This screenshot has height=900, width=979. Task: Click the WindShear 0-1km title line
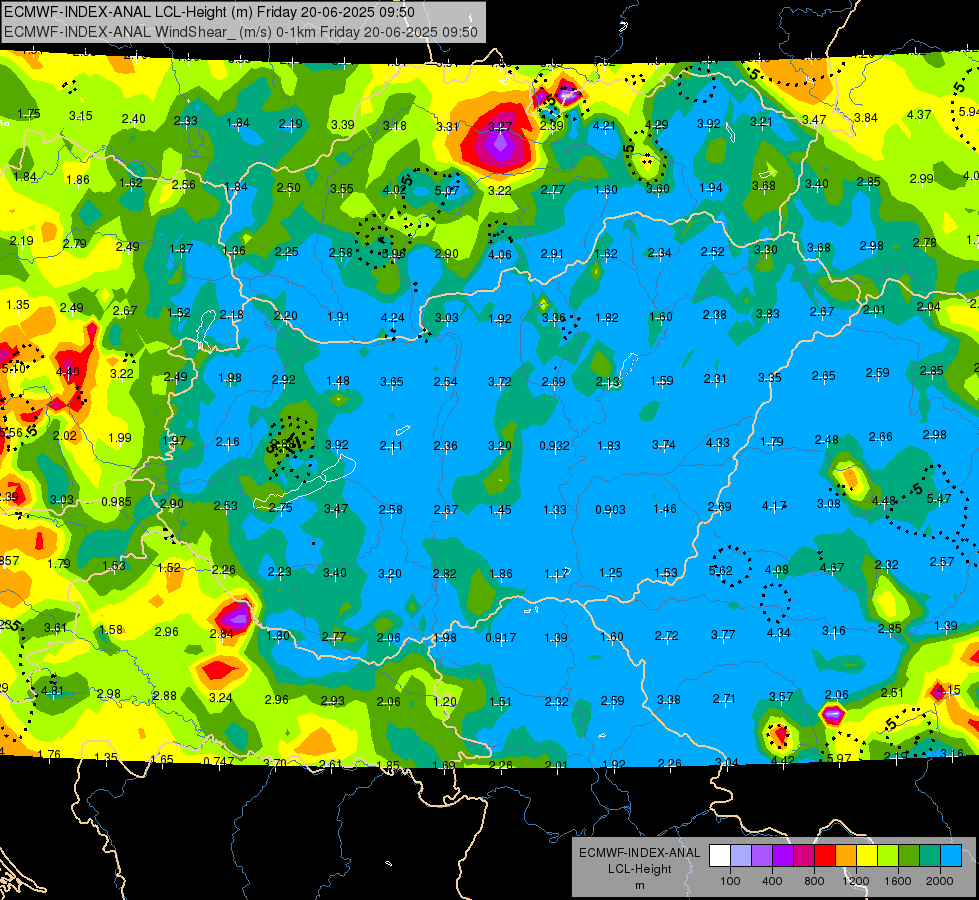coord(241,32)
